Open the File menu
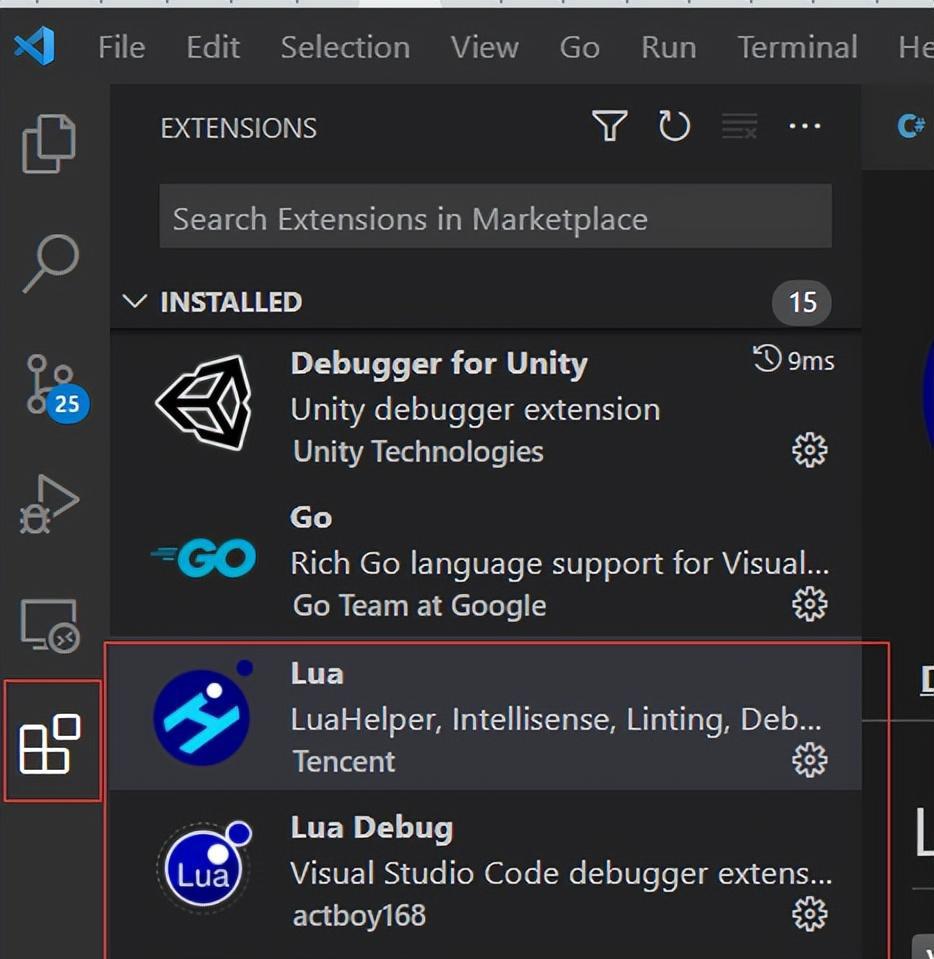934x959 pixels. pyautogui.click(x=122, y=47)
